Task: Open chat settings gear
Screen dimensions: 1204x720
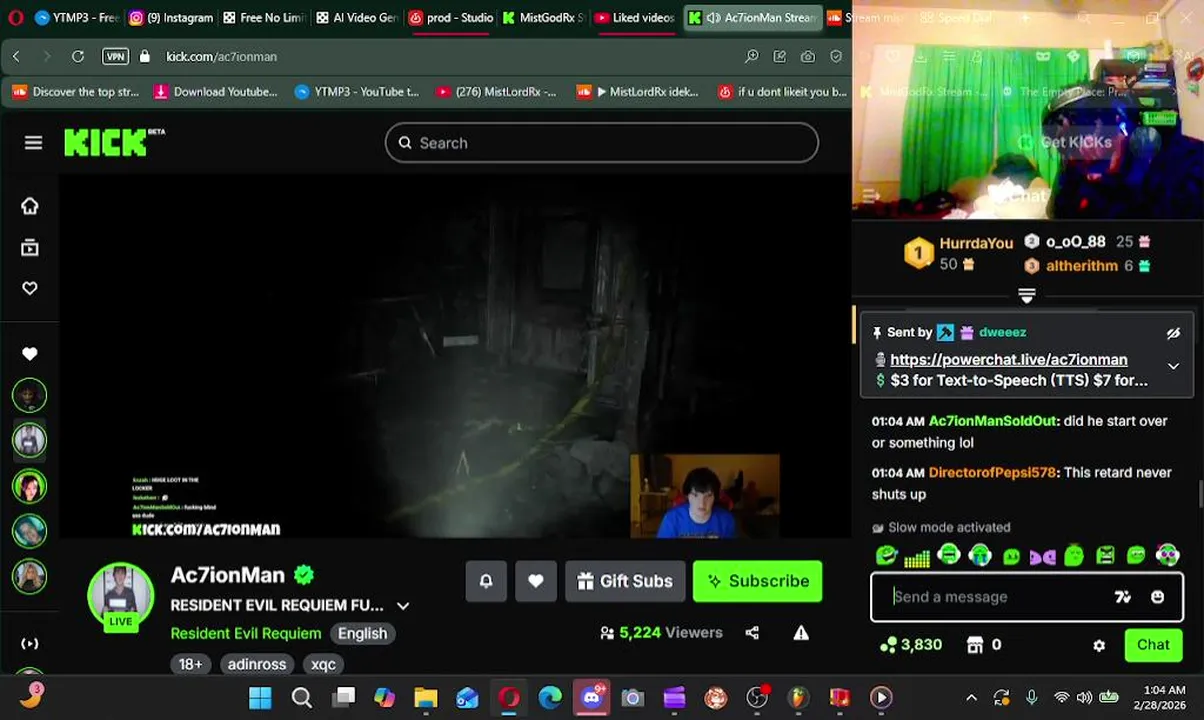Action: pyautogui.click(x=1099, y=646)
